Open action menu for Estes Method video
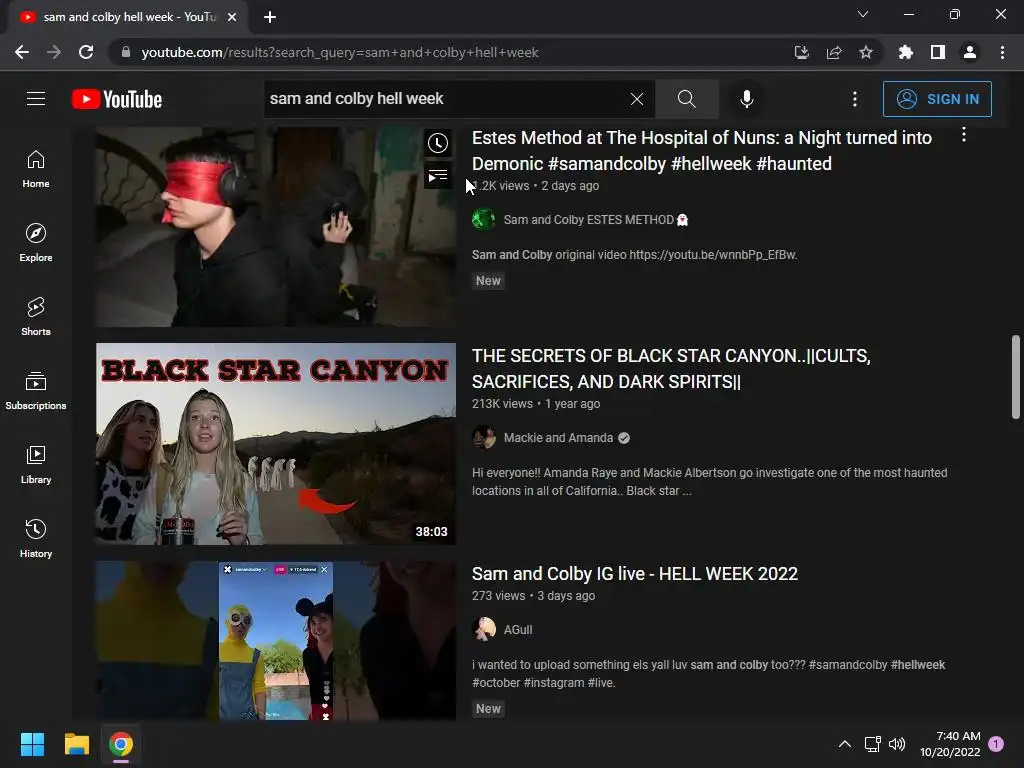Viewport: 1024px width, 768px height. [x=964, y=135]
